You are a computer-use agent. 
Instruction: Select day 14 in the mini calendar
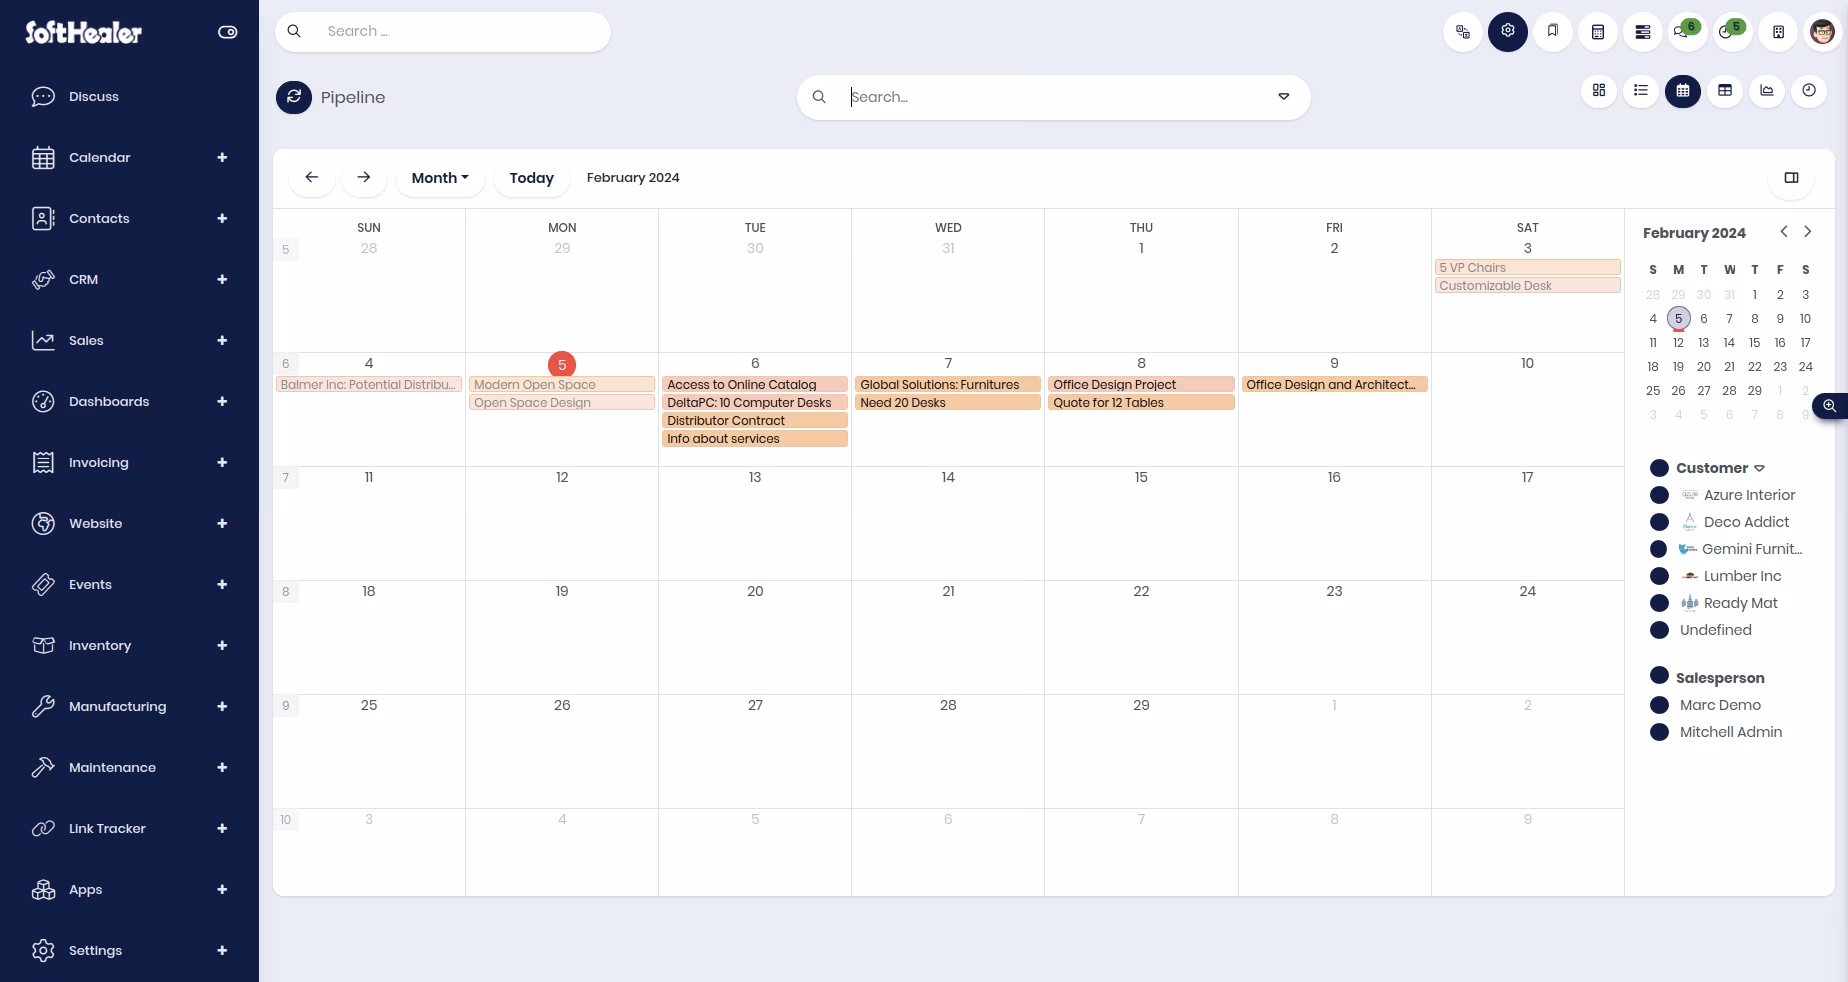coord(1729,342)
